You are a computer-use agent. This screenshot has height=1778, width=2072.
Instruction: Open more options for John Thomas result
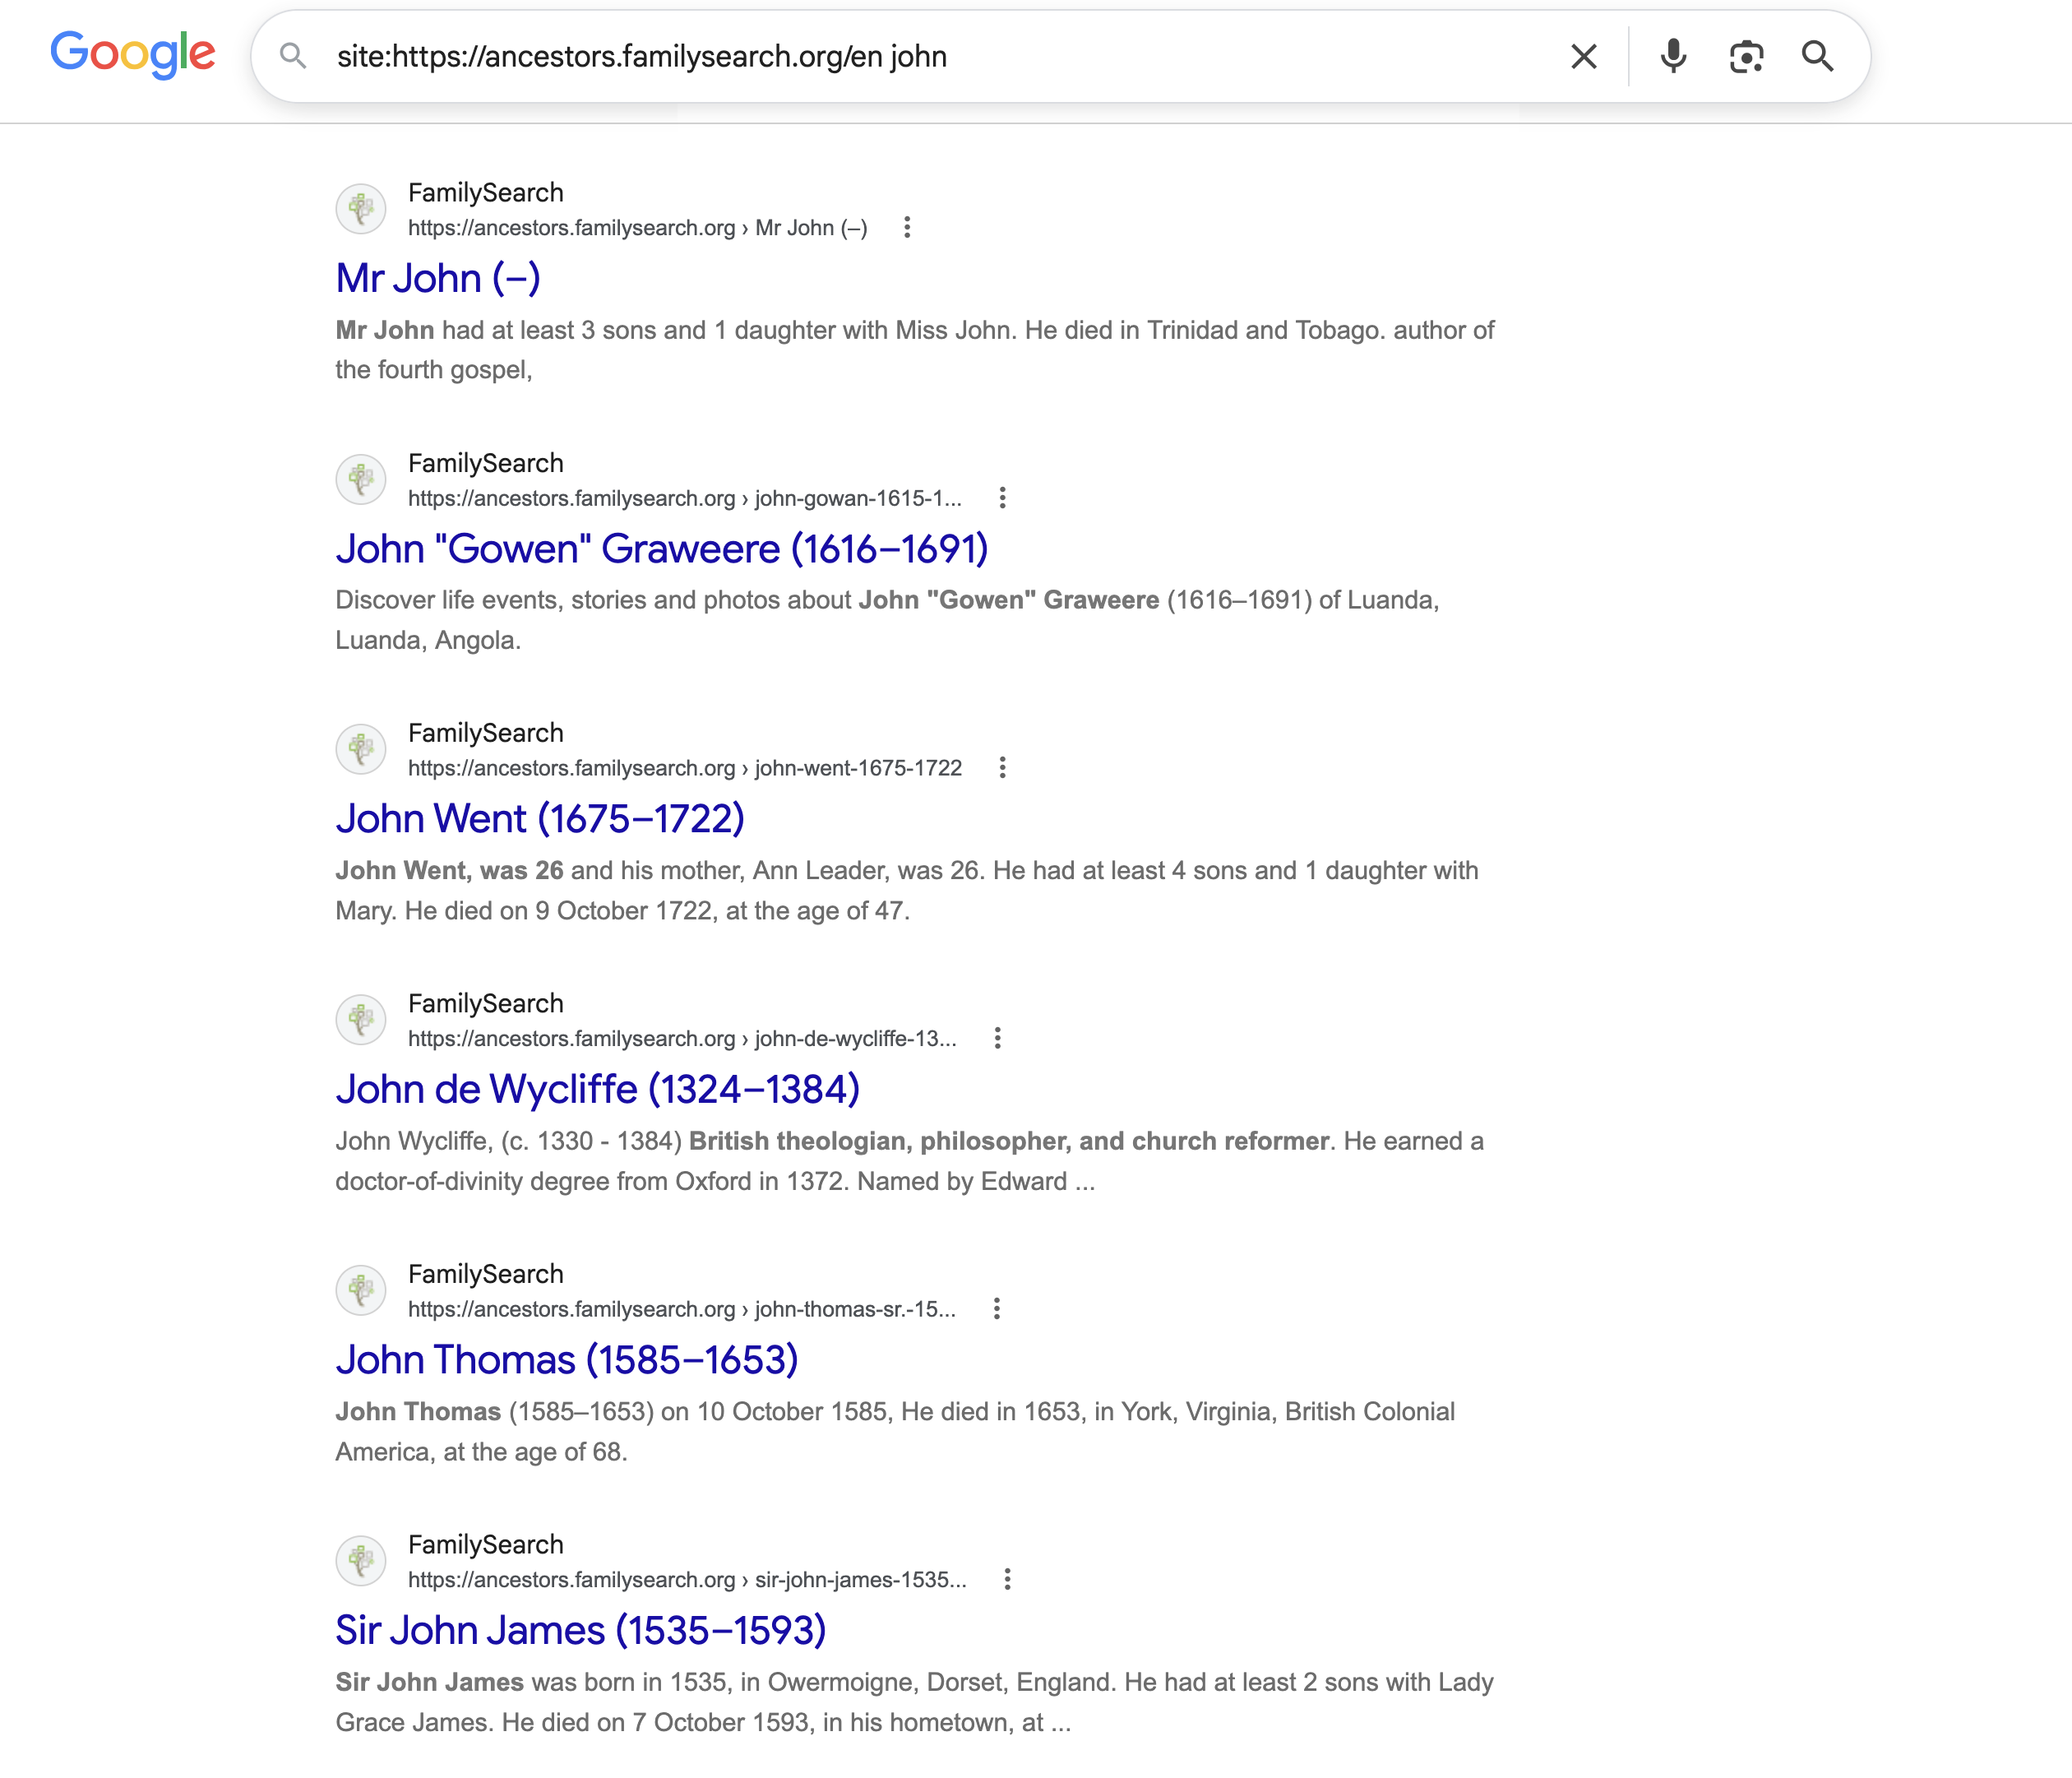(x=996, y=1309)
